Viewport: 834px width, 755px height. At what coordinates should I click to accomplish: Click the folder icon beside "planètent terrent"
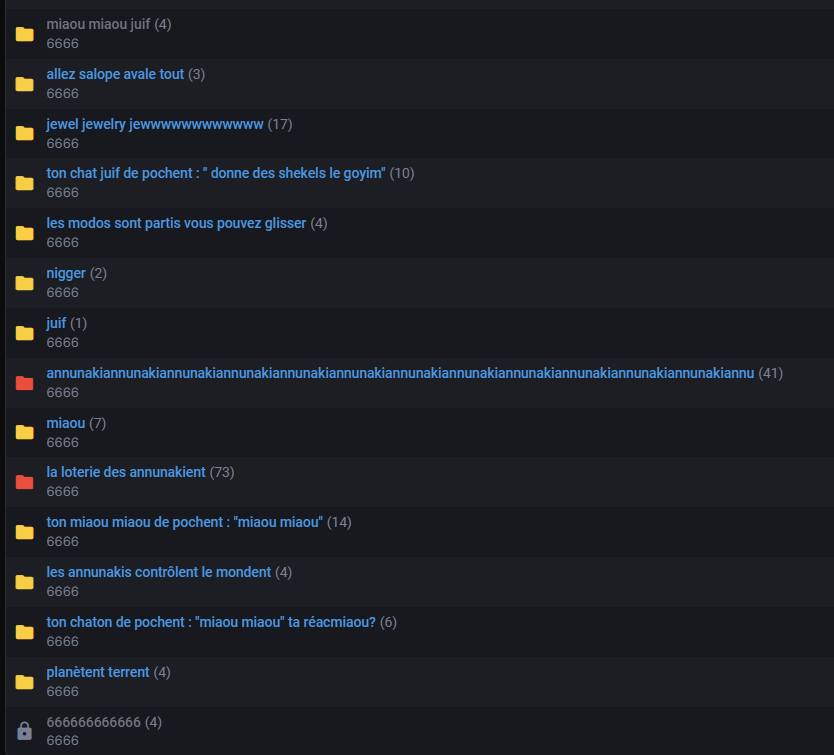click(x=25, y=682)
